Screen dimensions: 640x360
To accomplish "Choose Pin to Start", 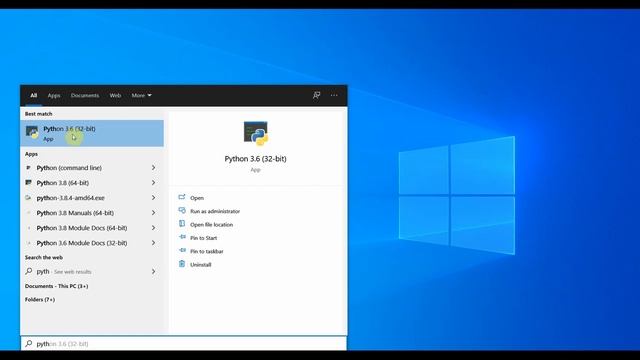I will [x=204, y=238].
